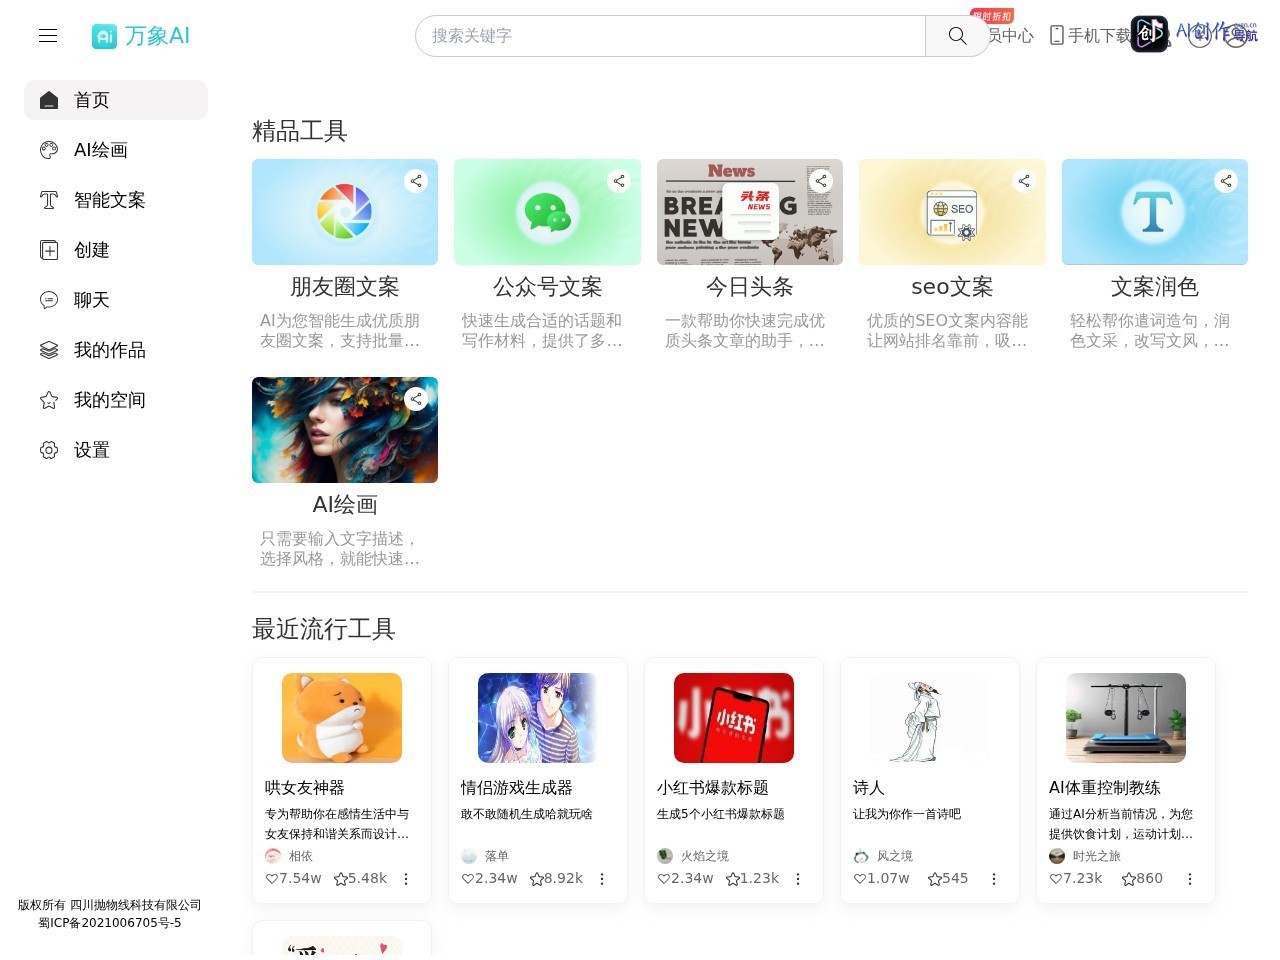The image size is (1280, 960).
Task: Open the 手机下载 link
Action: click(1091, 36)
